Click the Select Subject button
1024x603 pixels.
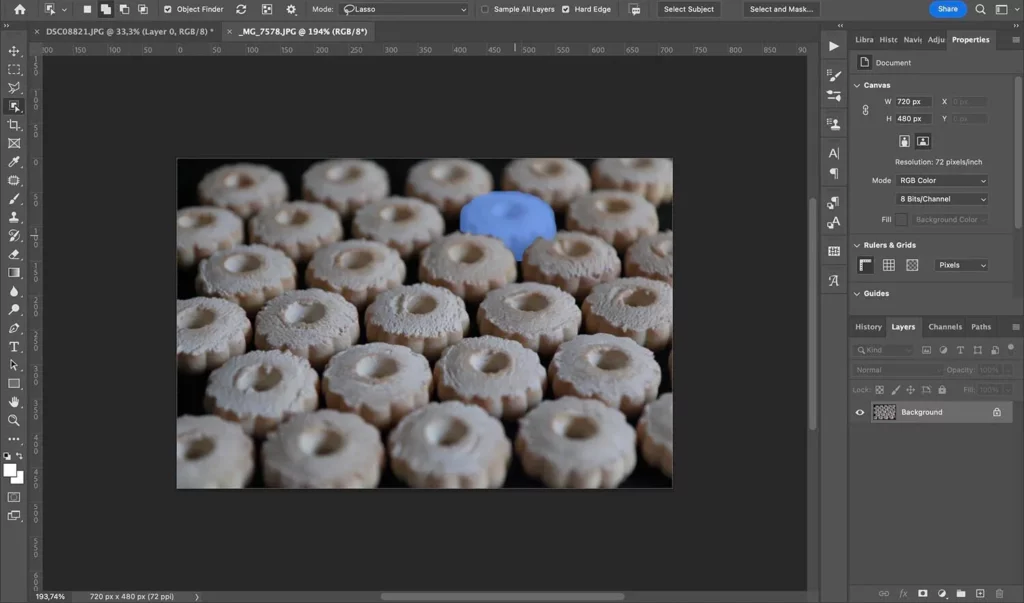tap(689, 9)
